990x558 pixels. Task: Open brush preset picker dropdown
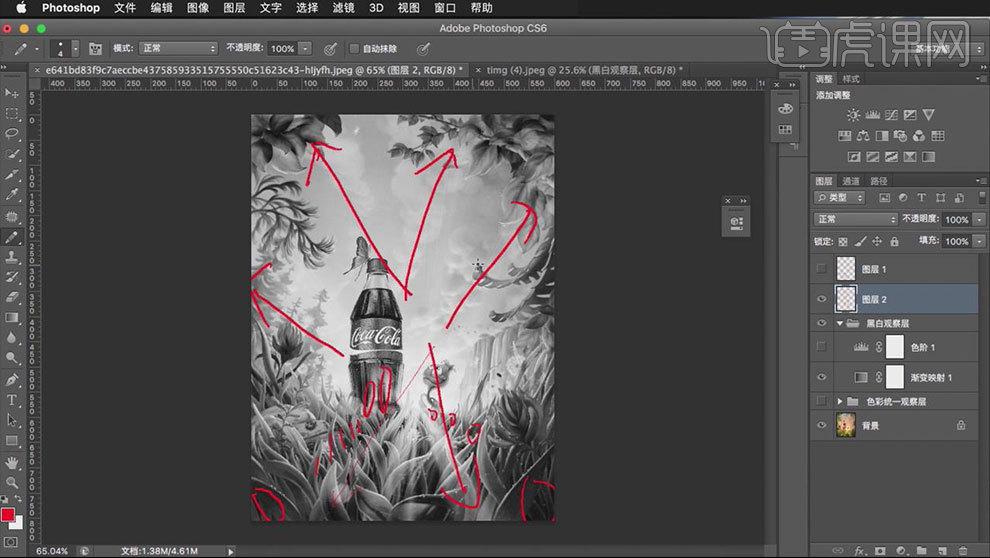75,49
